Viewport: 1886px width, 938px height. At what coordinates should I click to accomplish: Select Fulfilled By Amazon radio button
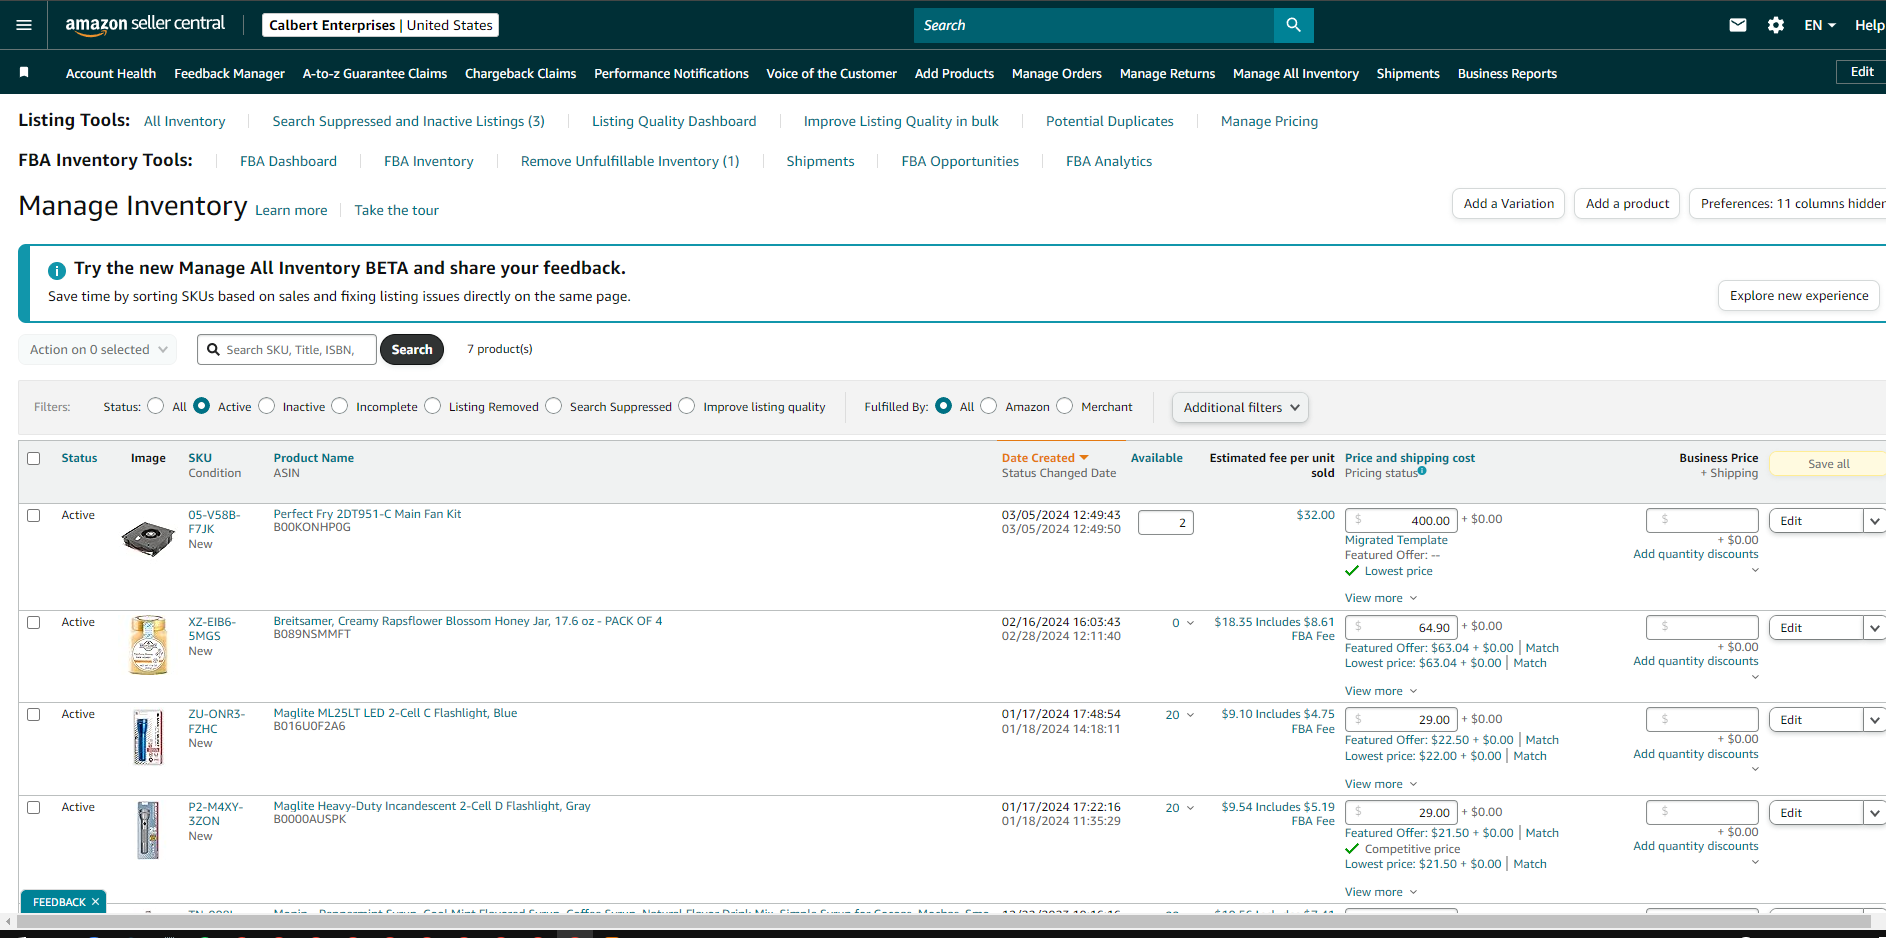pyautogui.click(x=989, y=406)
